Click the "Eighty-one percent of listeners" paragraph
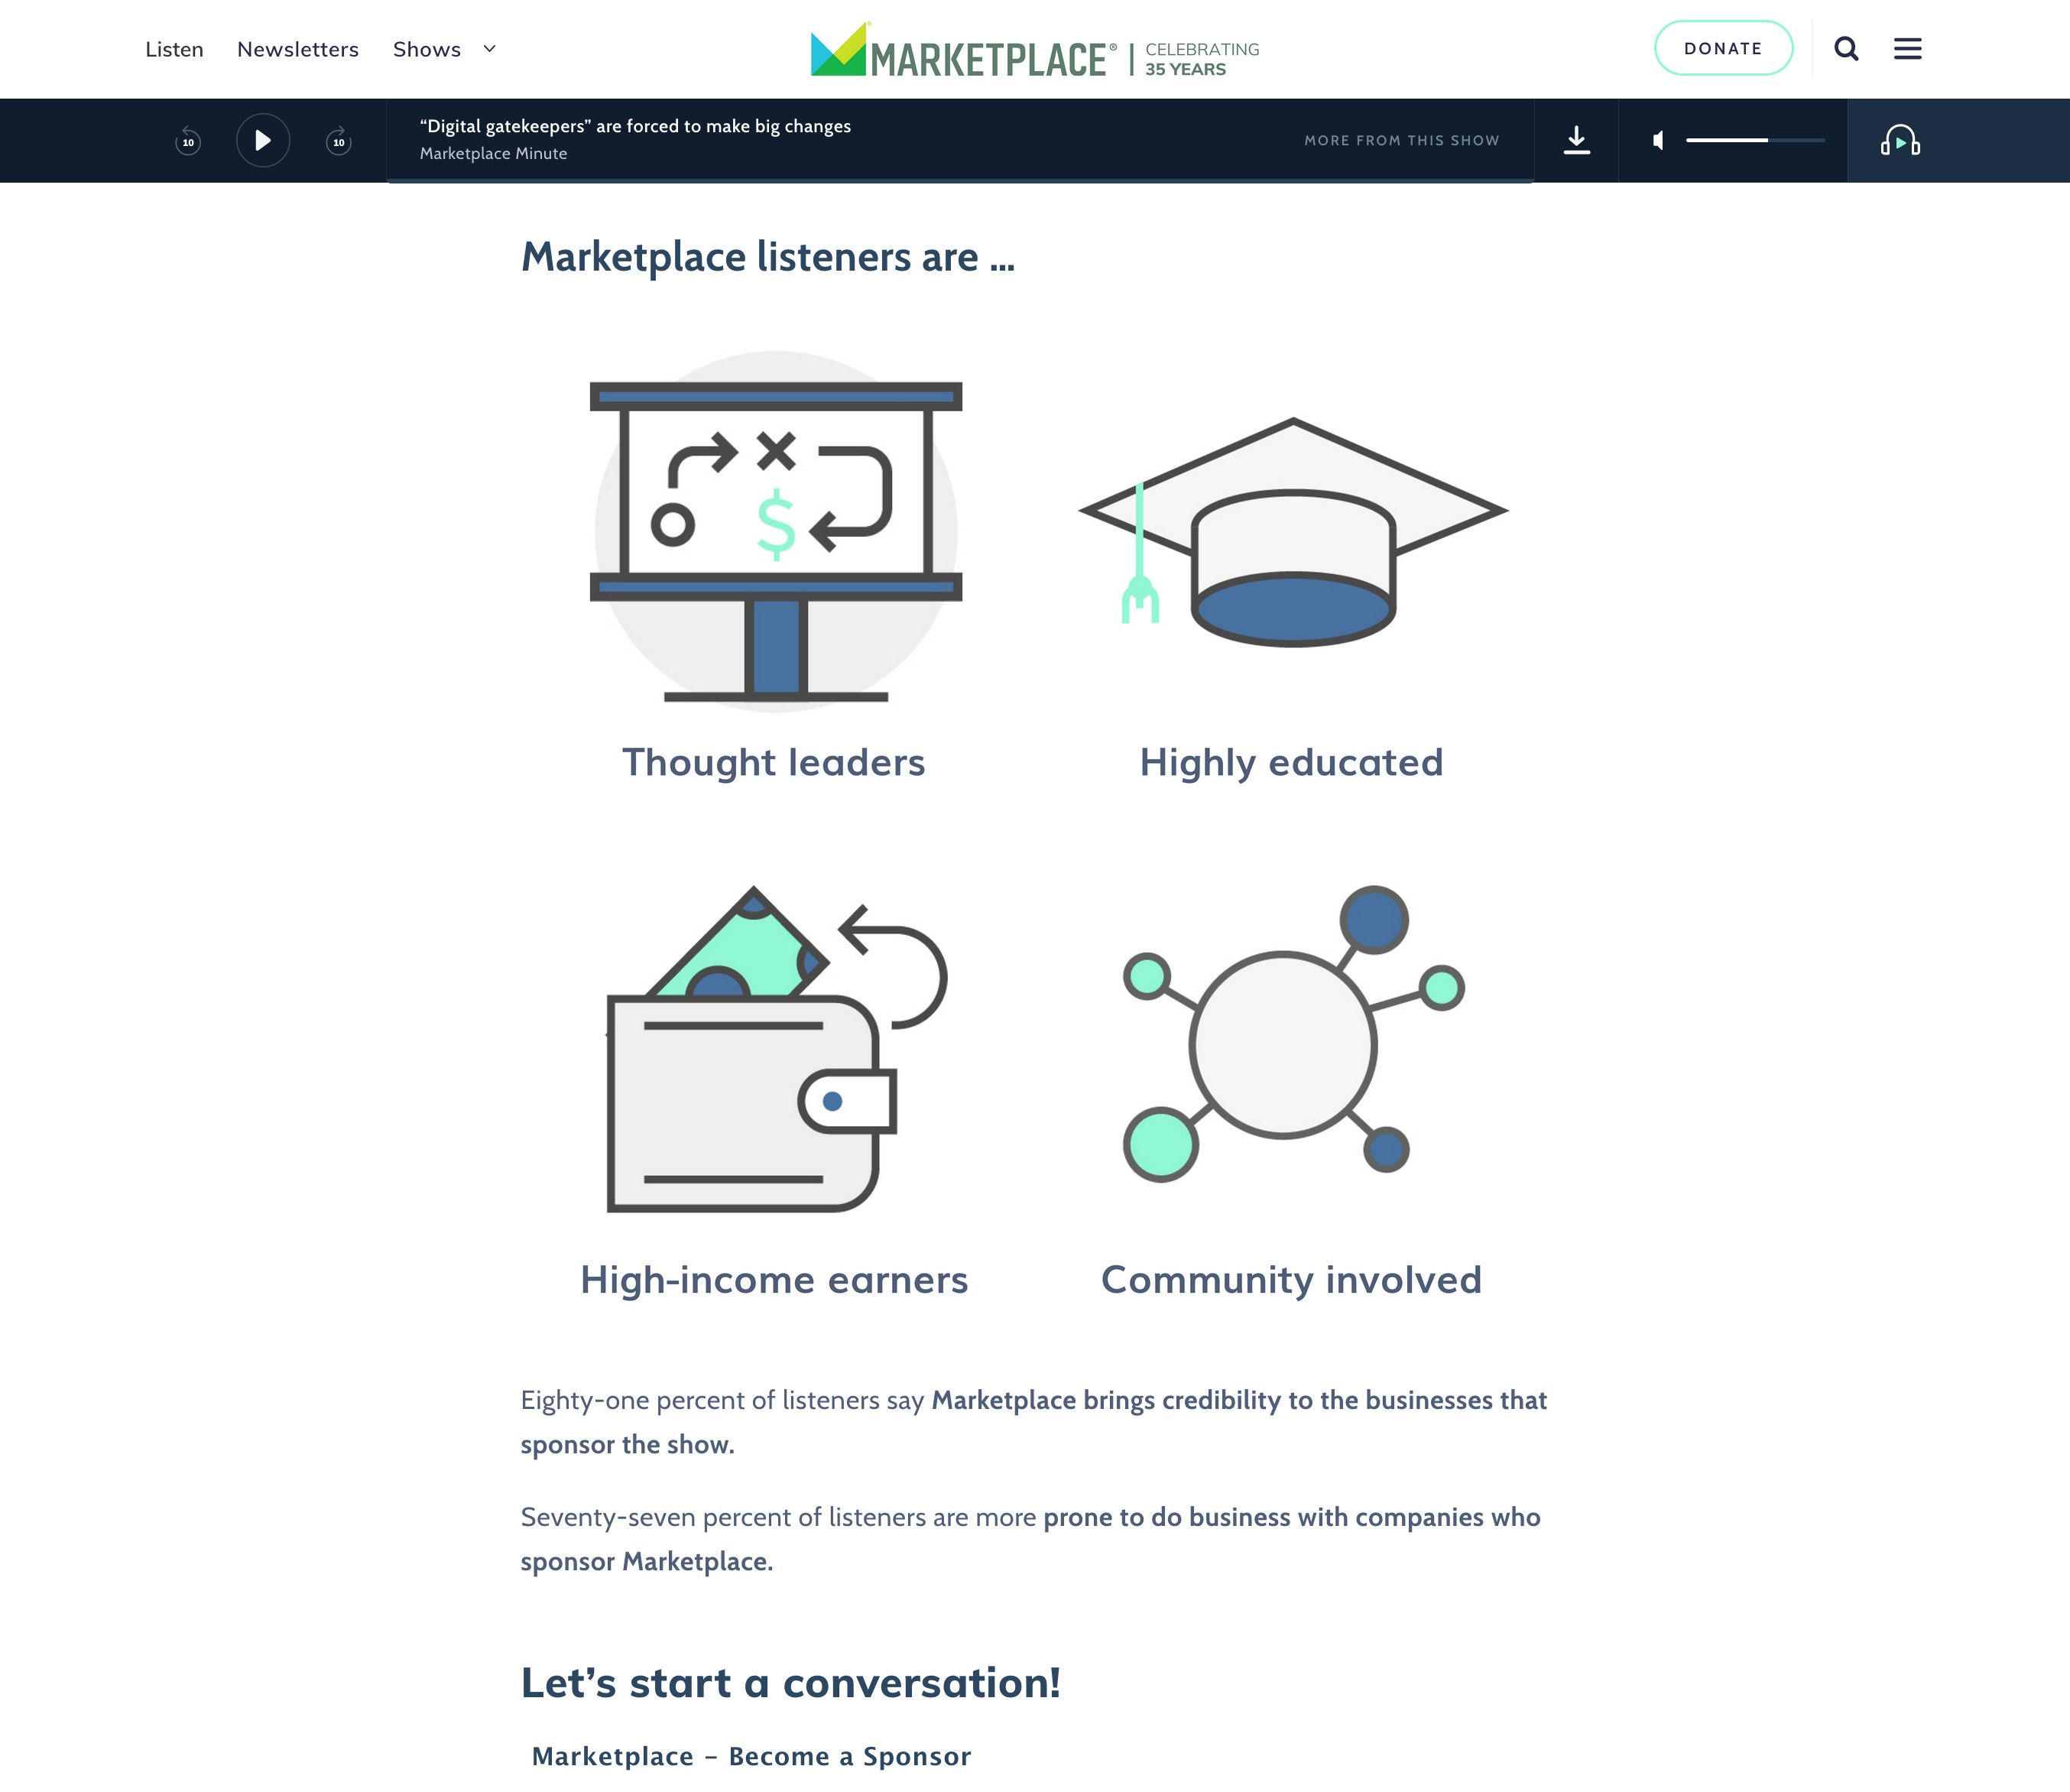The image size is (2070, 1792). (x=1034, y=1422)
